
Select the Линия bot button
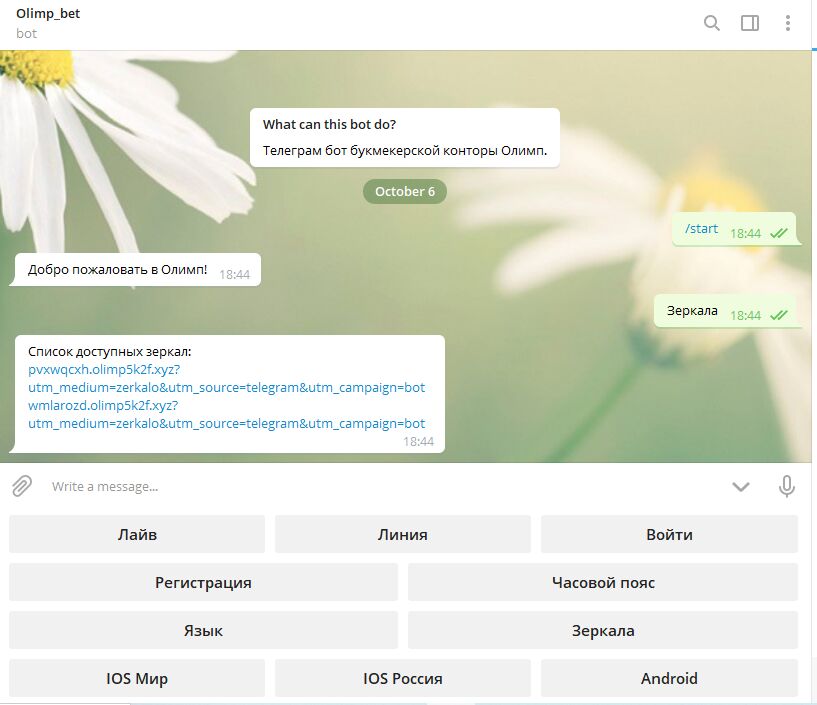[x=403, y=534]
